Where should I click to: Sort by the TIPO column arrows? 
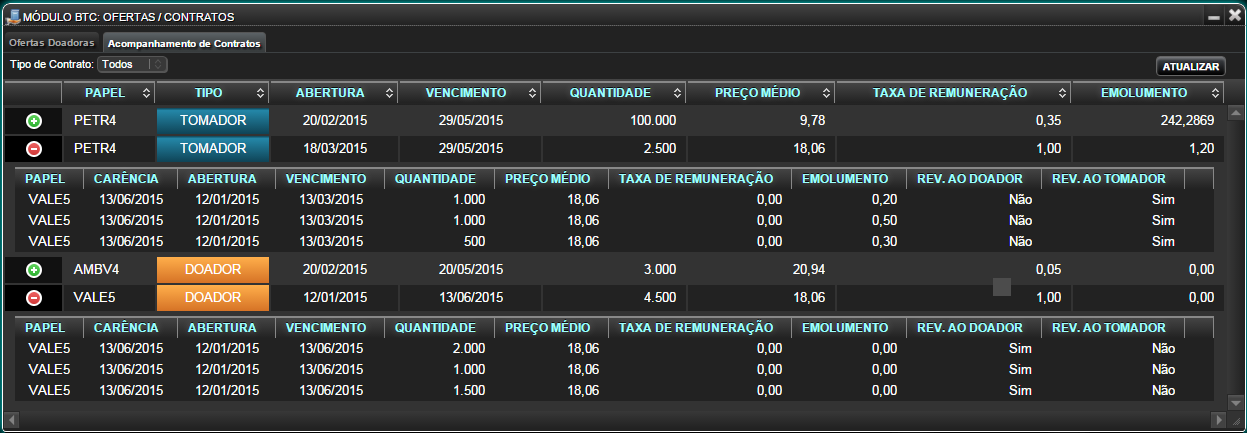261,93
